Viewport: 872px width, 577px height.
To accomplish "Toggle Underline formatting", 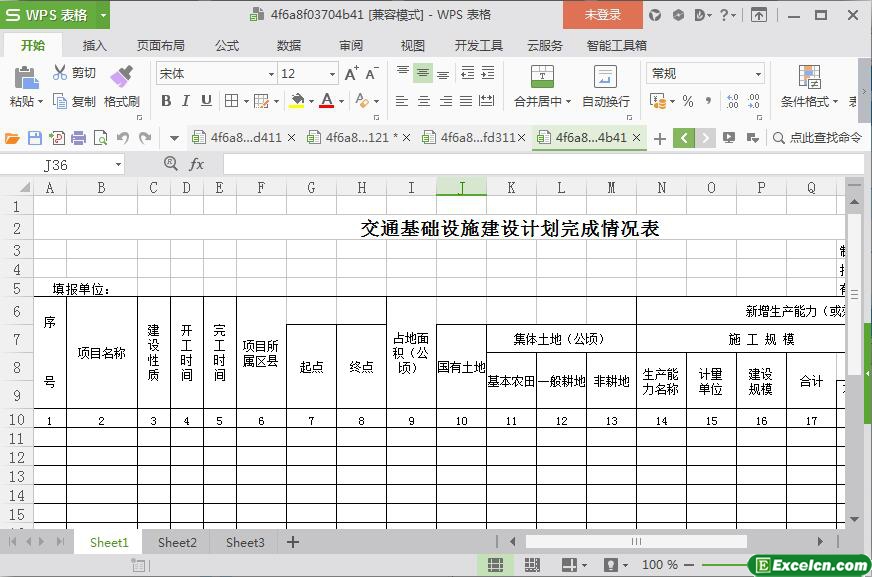I will click(206, 101).
